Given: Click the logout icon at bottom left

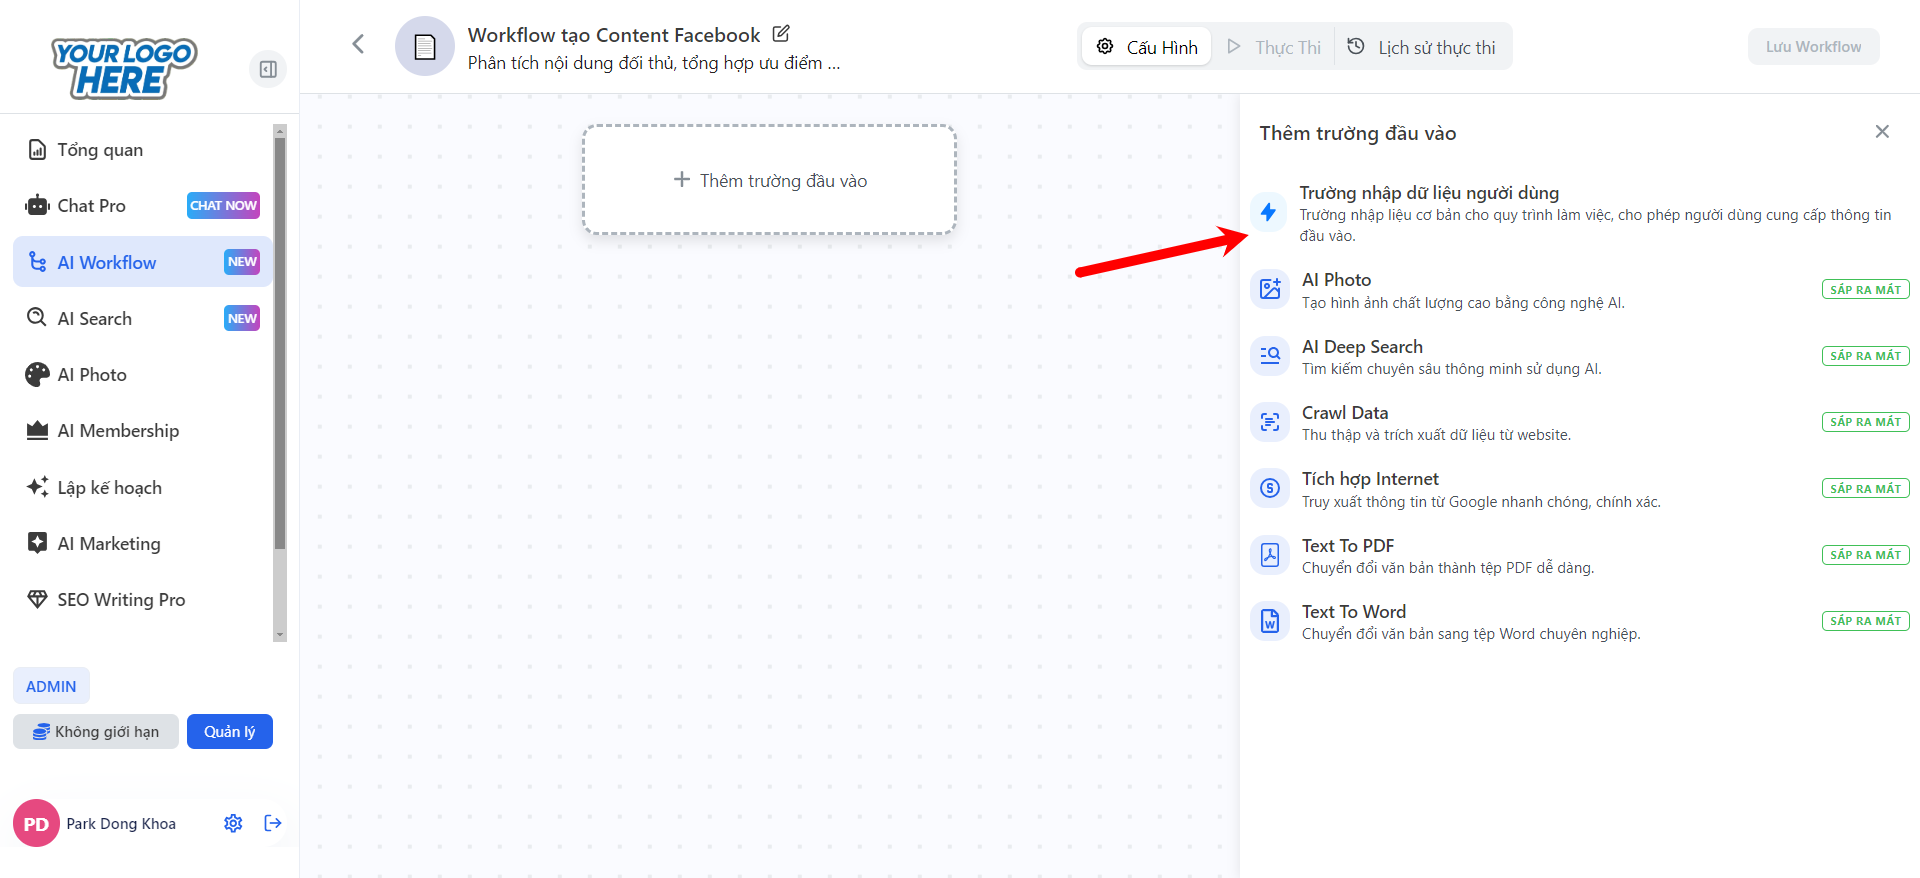Looking at the screenshot, I should [x=273, y=823].
